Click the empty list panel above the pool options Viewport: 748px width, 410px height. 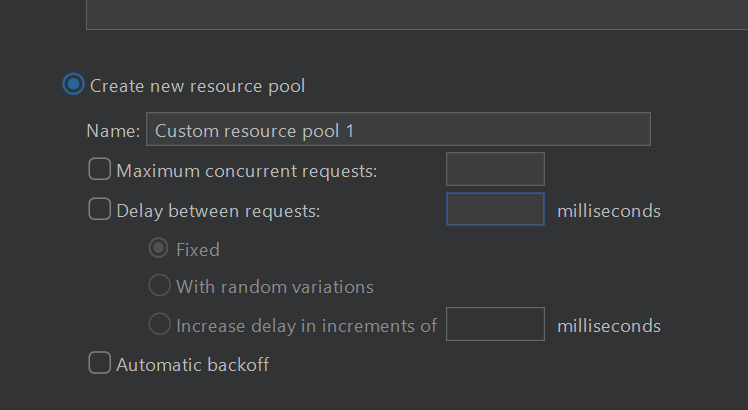[x=417, y=14]
